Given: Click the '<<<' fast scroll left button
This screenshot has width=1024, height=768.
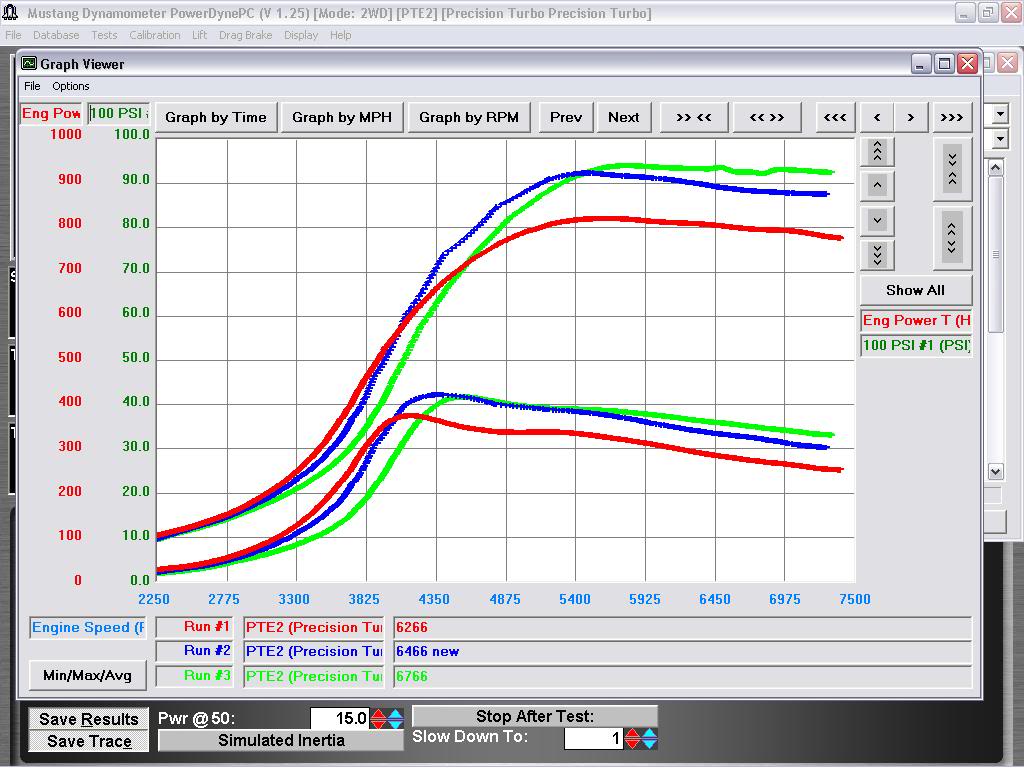Looking at the screenshot, I should (x=835, y=118).
